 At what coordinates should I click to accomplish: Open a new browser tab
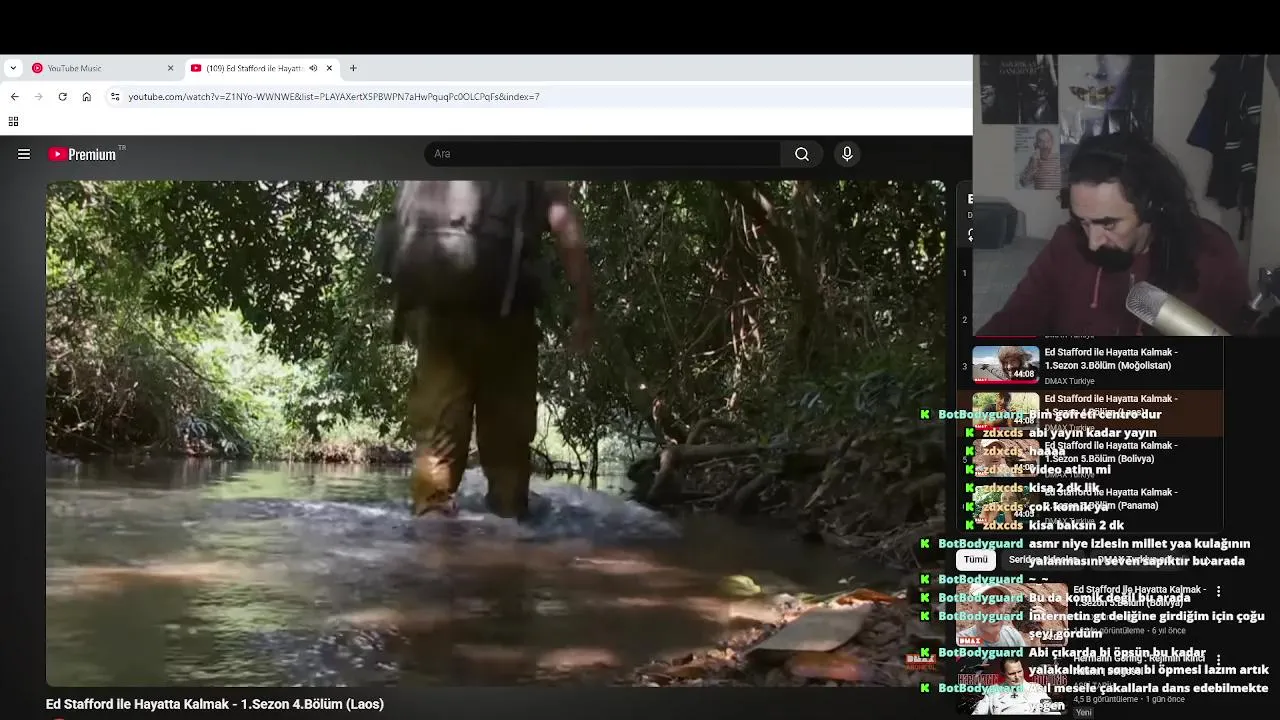[x=353, y=68]
